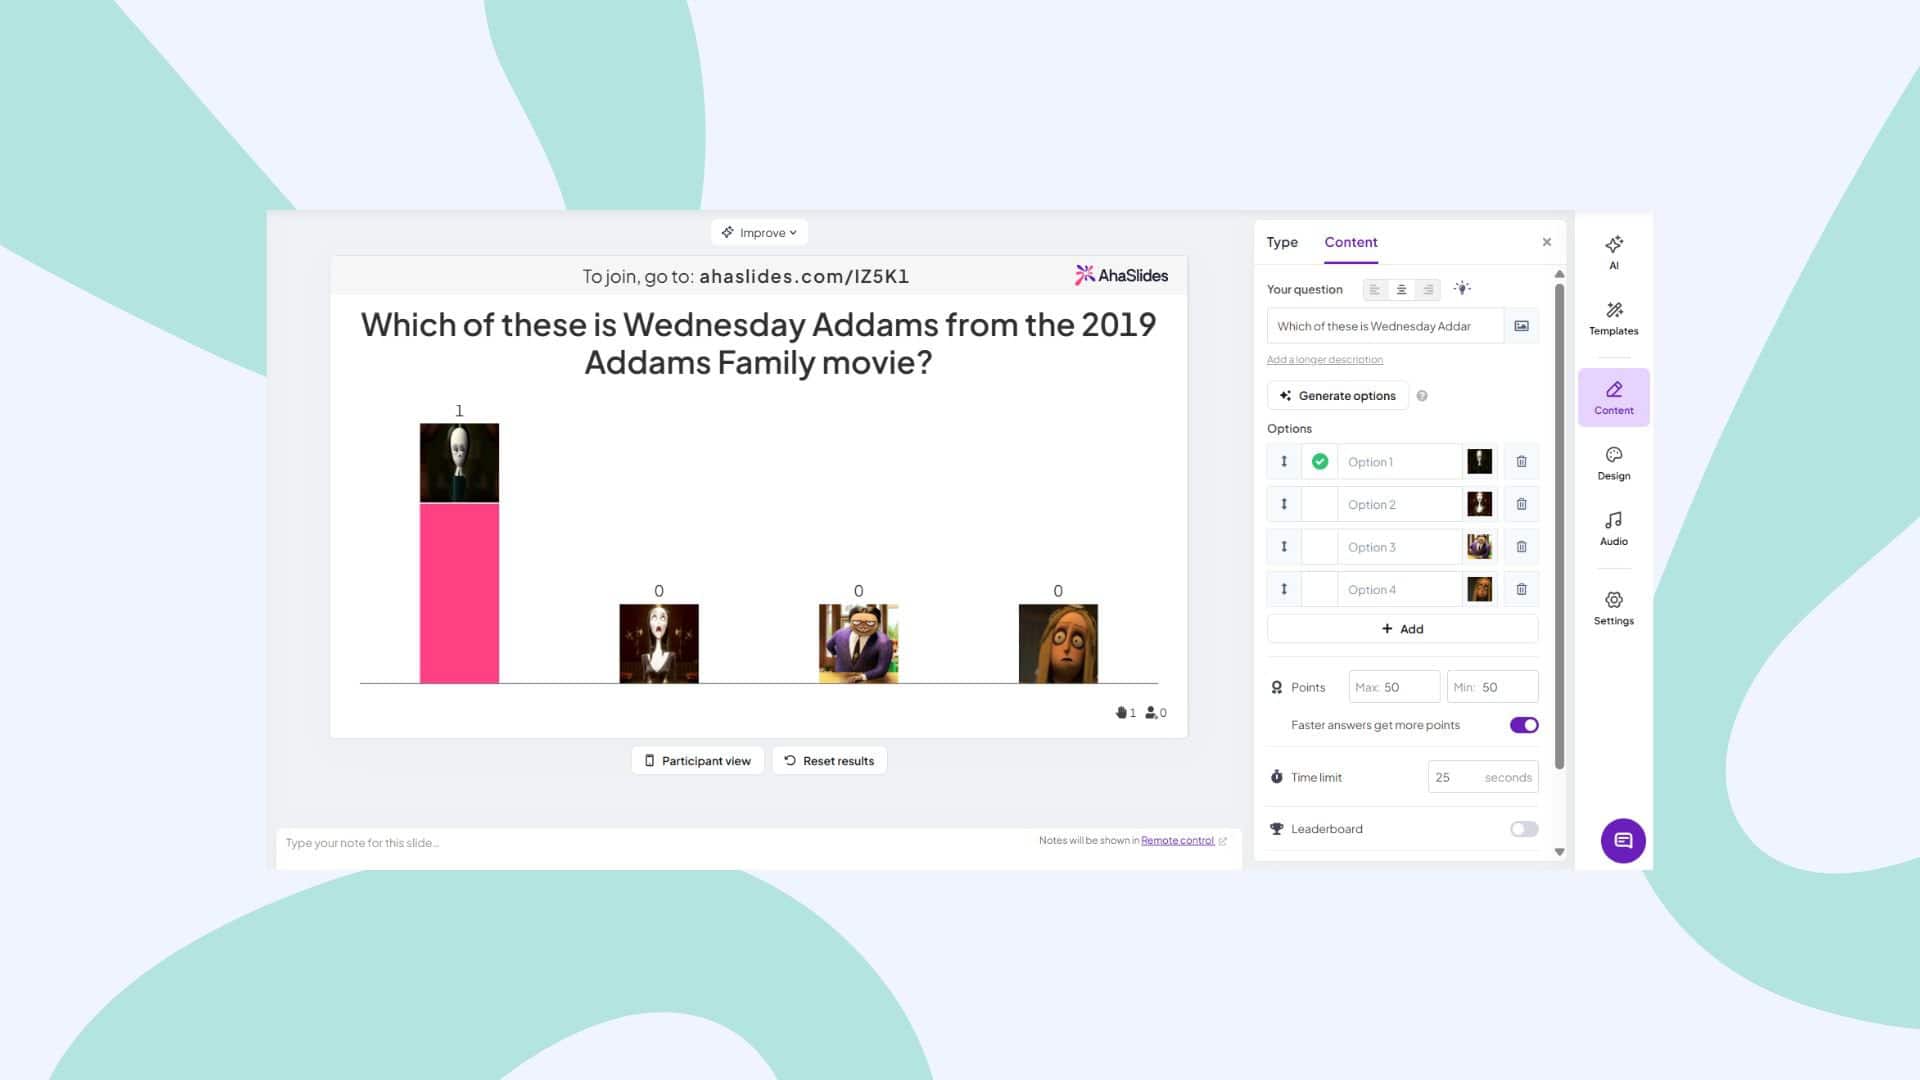Viewport: 1920px width, 1080px height.
Task: Close the content panel
Action: point(1546,242)
